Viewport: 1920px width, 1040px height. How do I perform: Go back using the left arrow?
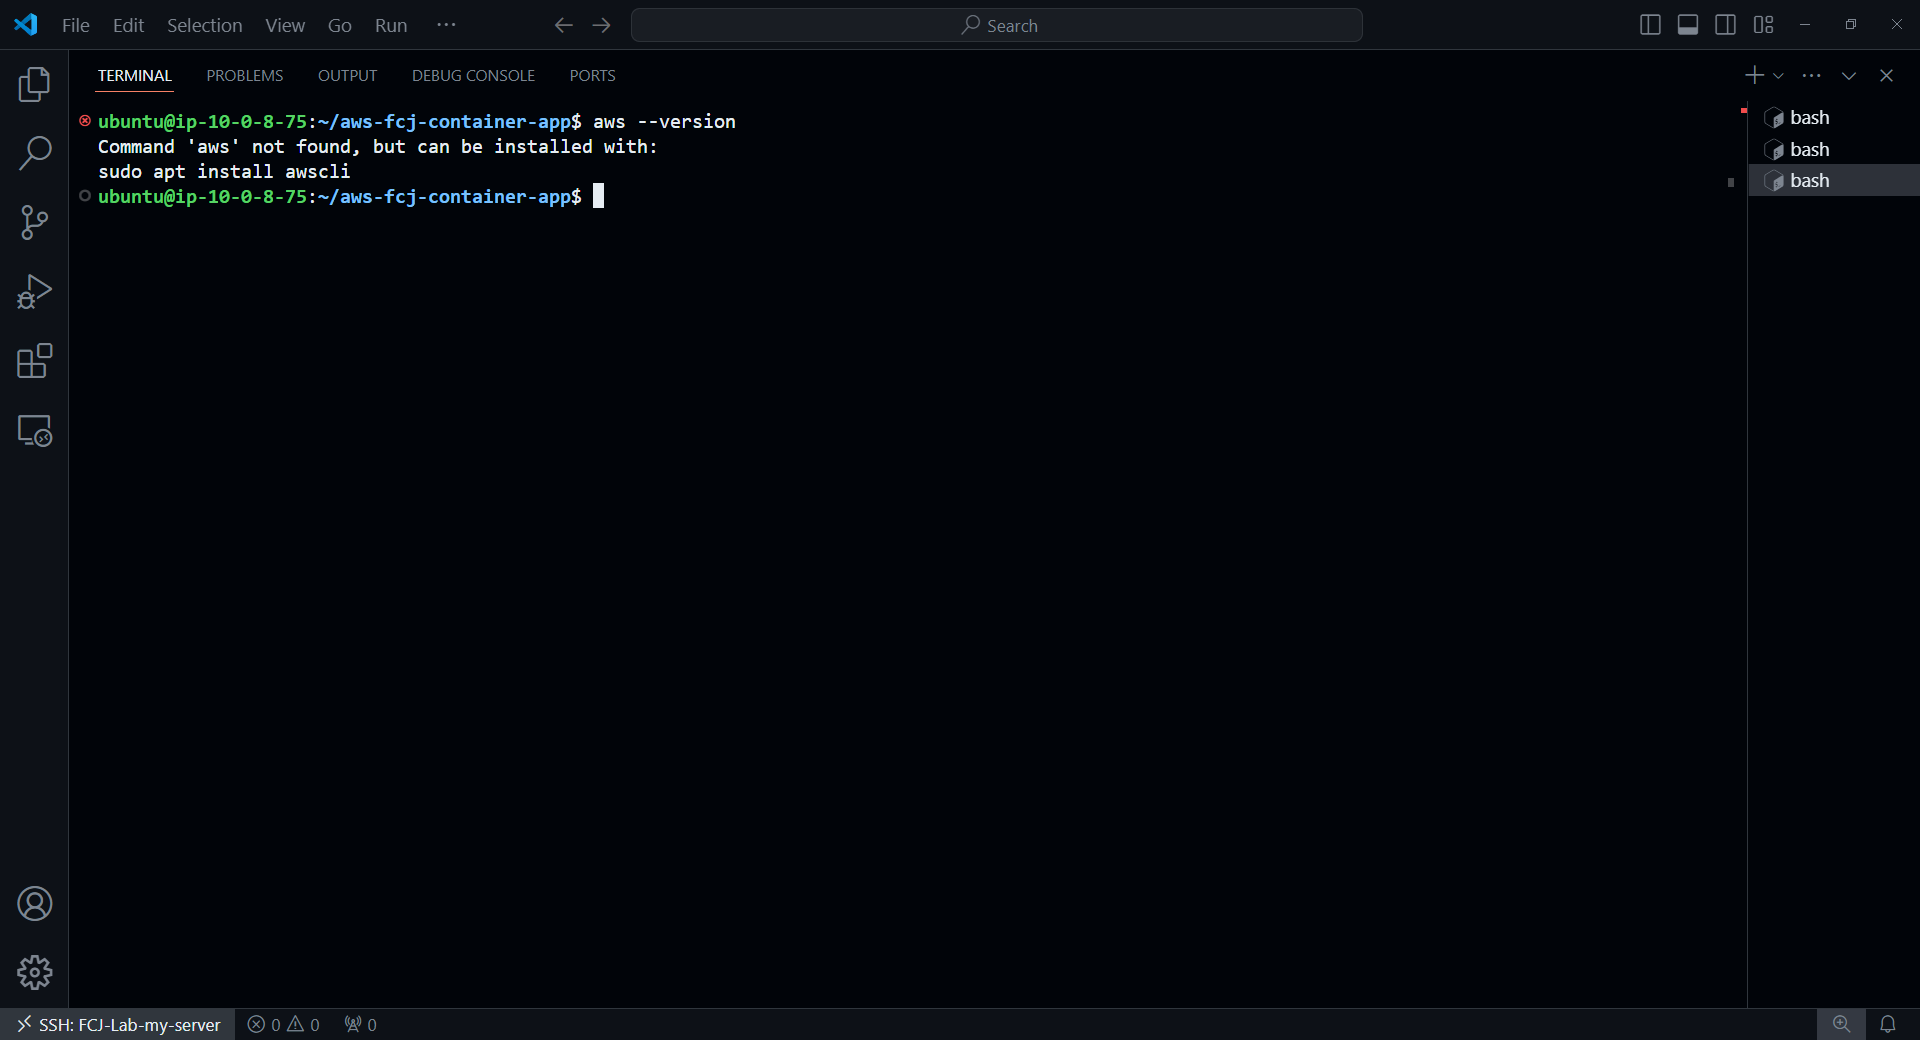(564, 25)
